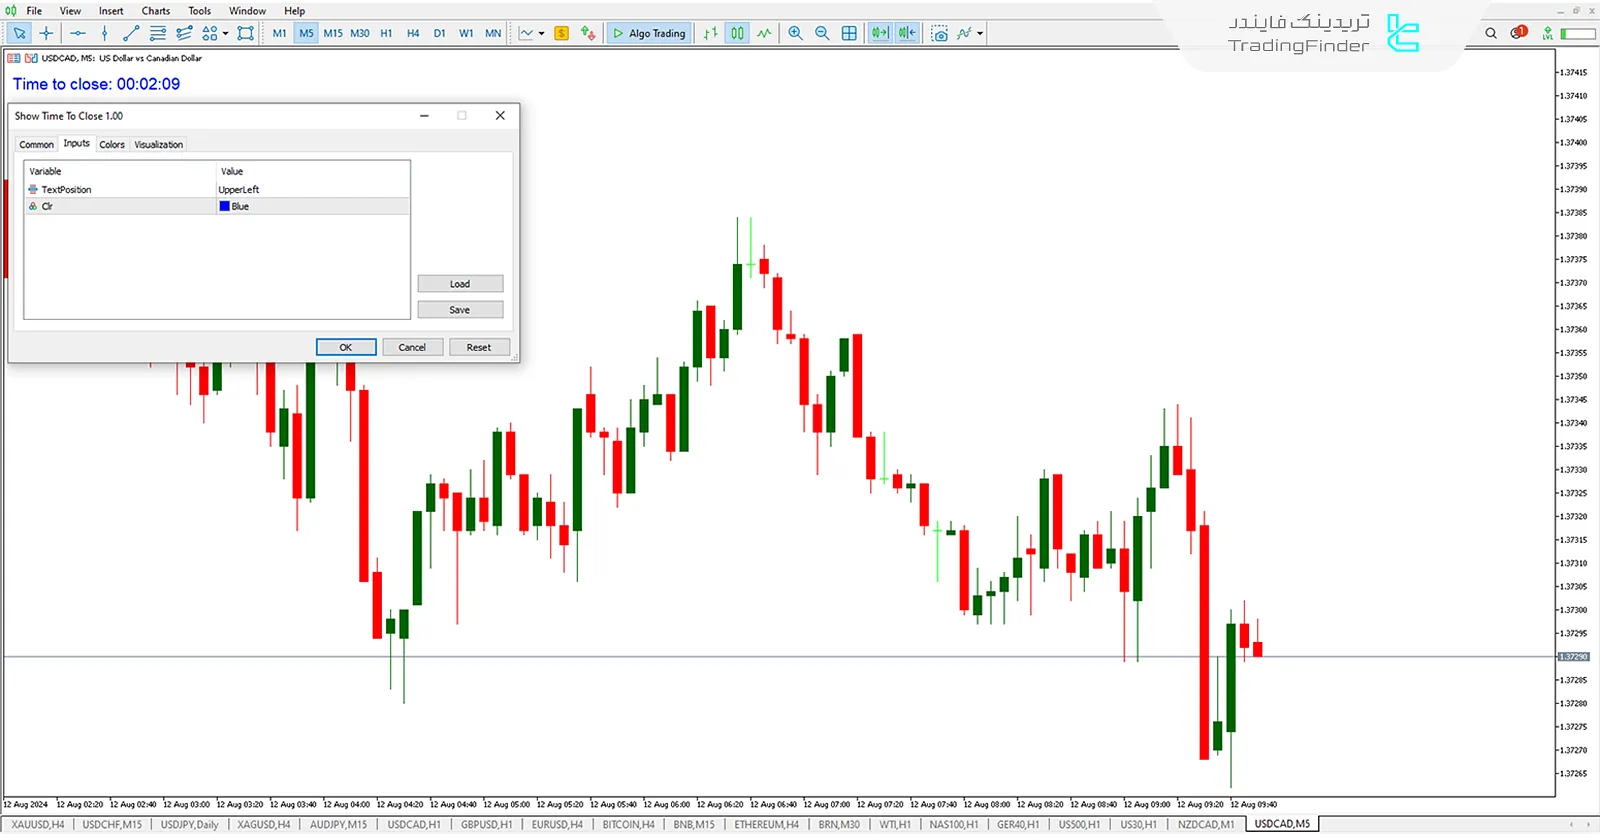Switch to candlestick chart view icon
Image resolution: width=1600 pixels, height=834 pixels.
[x=737, y=33]
